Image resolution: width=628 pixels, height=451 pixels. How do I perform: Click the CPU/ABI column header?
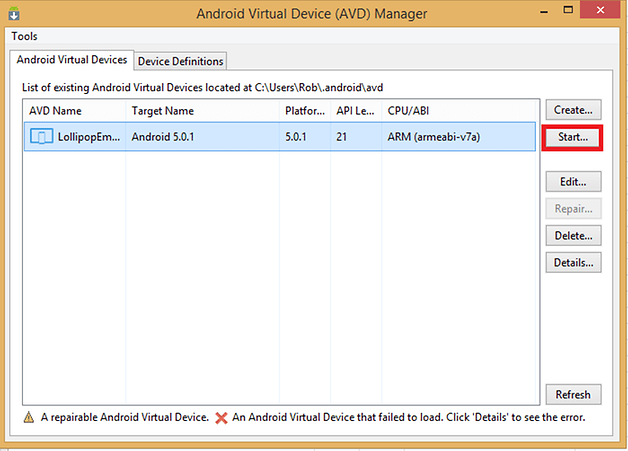tap(459, 111)
